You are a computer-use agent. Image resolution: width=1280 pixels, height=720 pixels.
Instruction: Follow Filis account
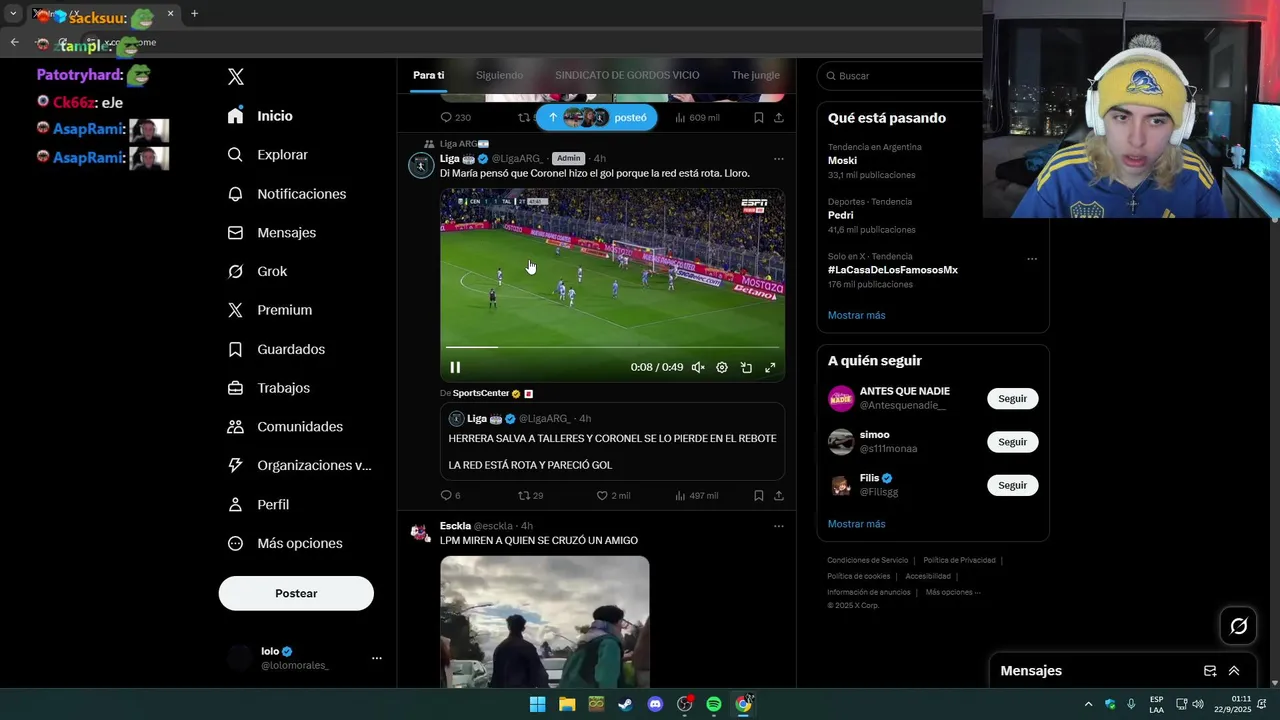pyautogui.click(x=1012, y=485)
